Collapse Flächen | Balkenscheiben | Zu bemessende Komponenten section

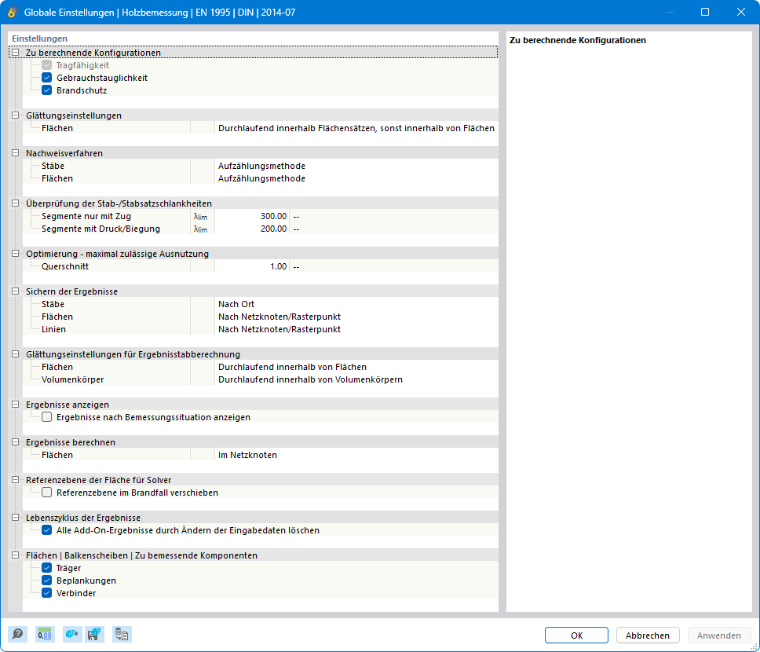16,555
